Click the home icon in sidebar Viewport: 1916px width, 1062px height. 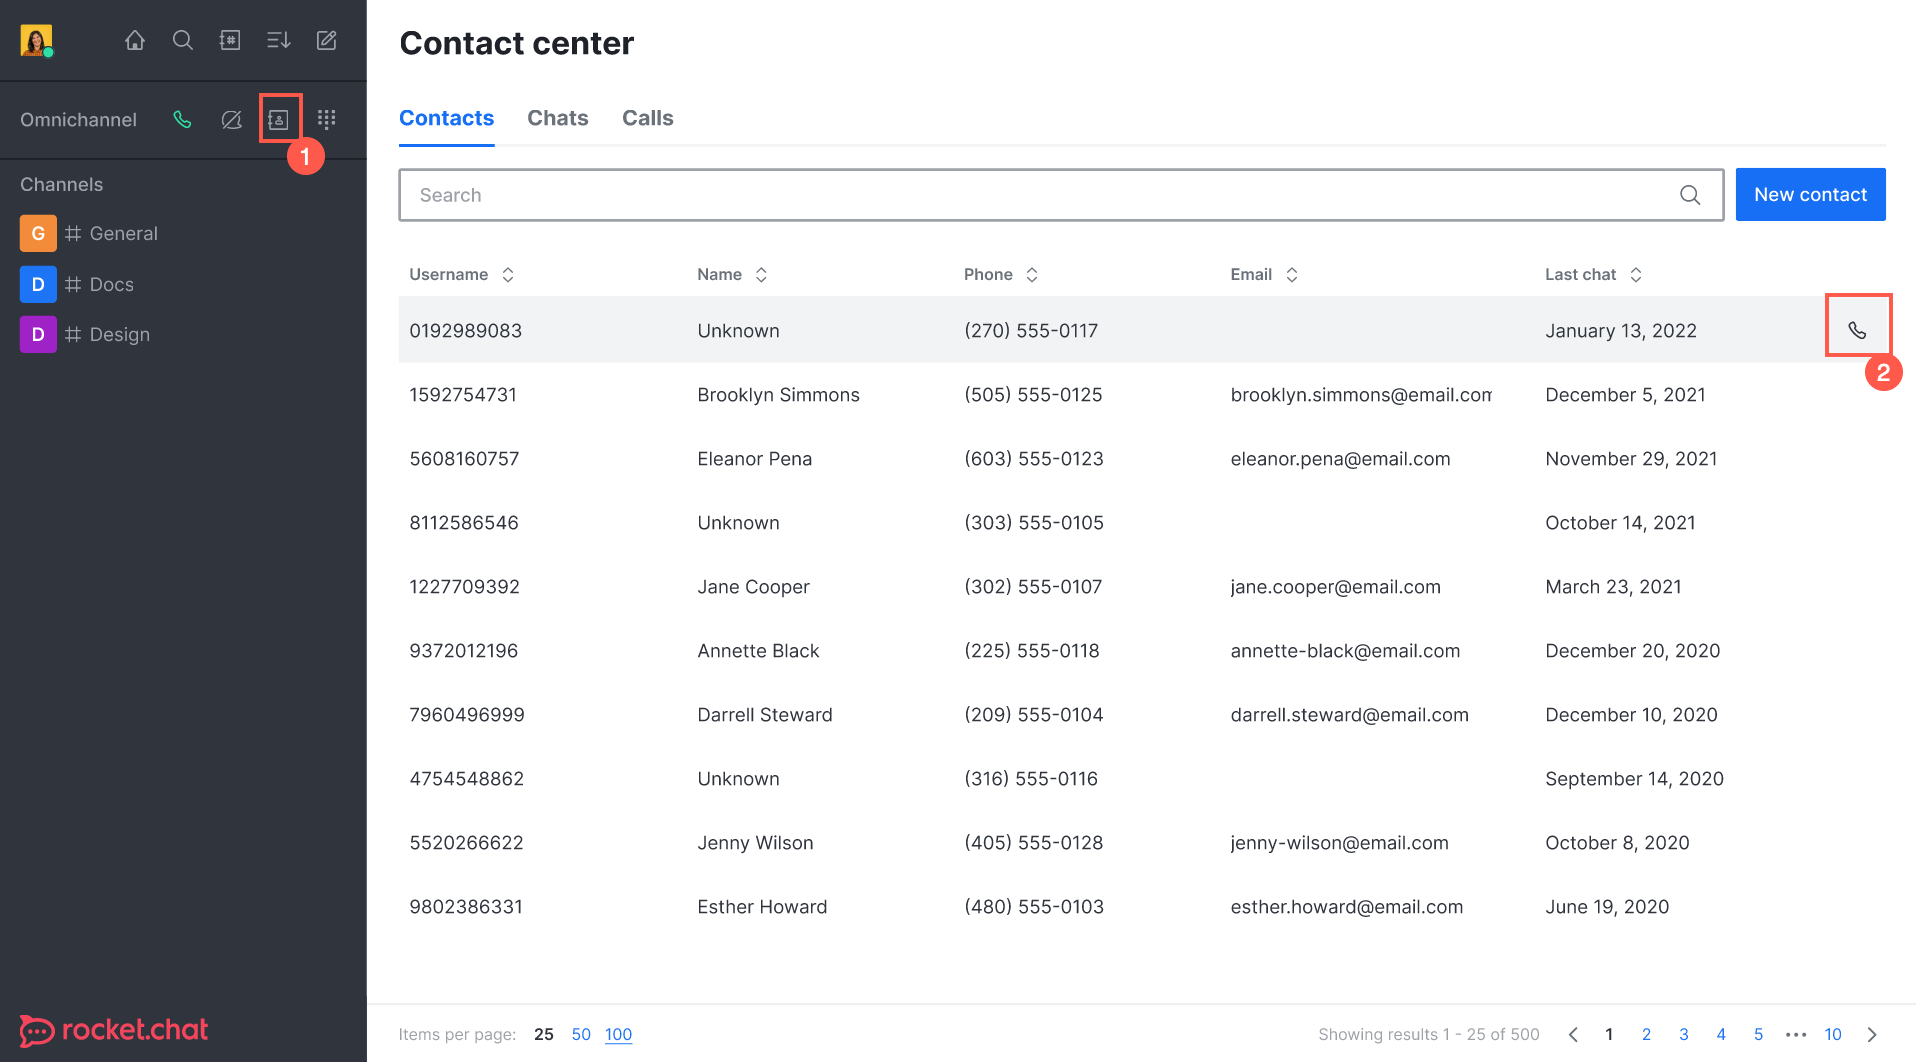135,40
